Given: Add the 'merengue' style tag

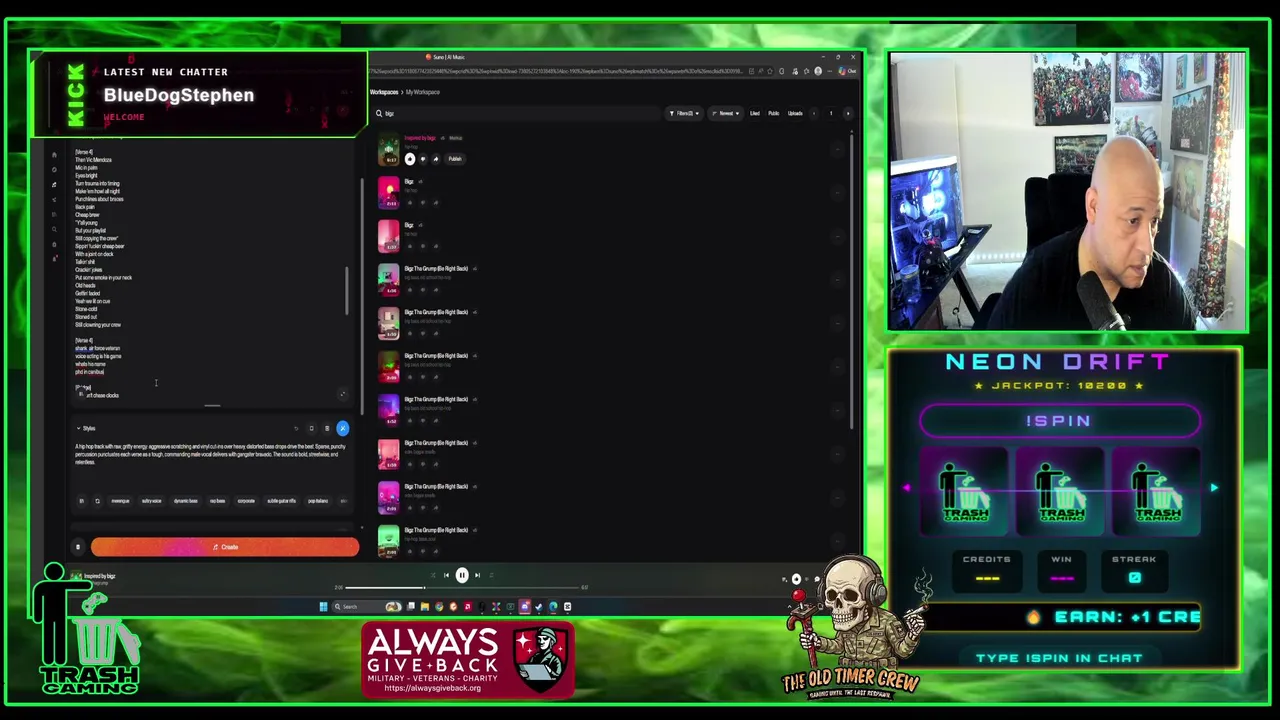Looking at the screenshot, I should pos(121,501).
